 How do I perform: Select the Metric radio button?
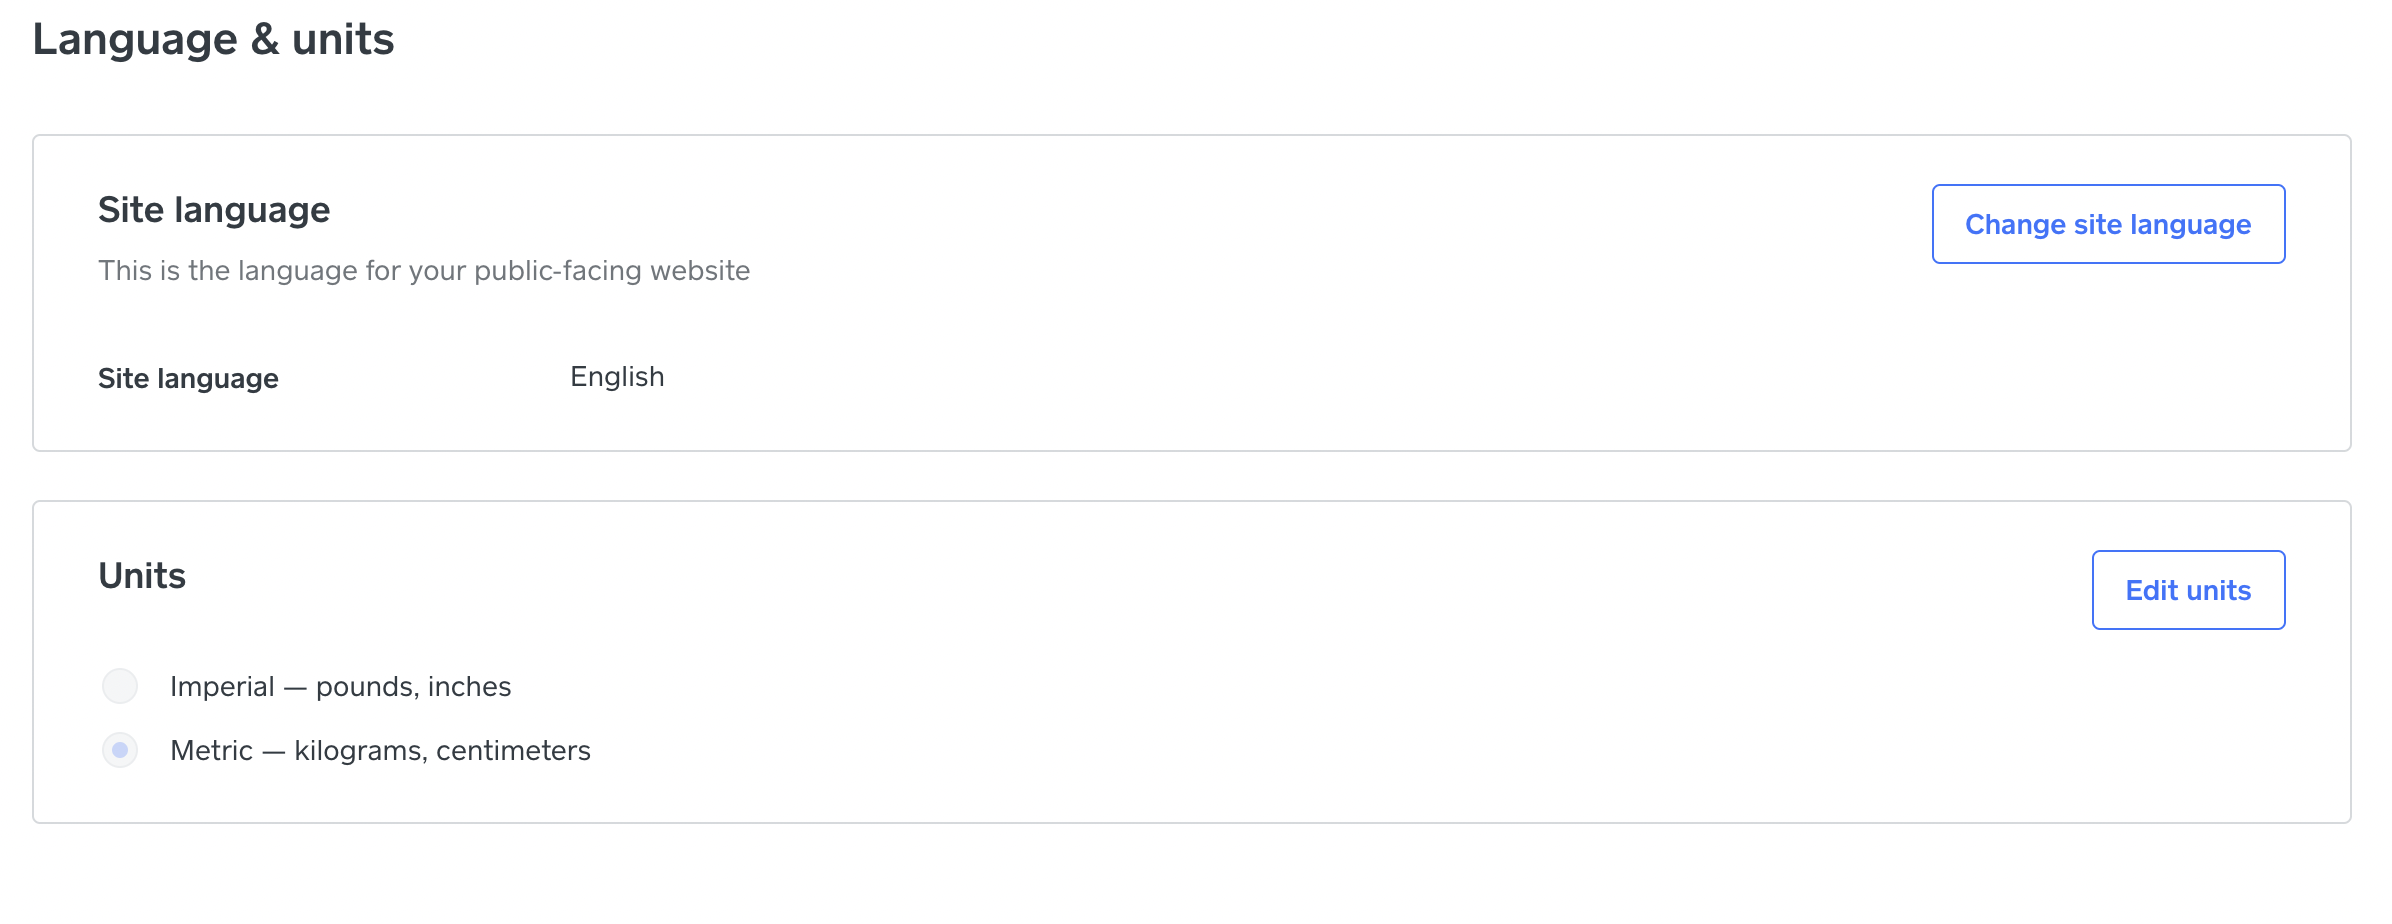click(120, 750)
